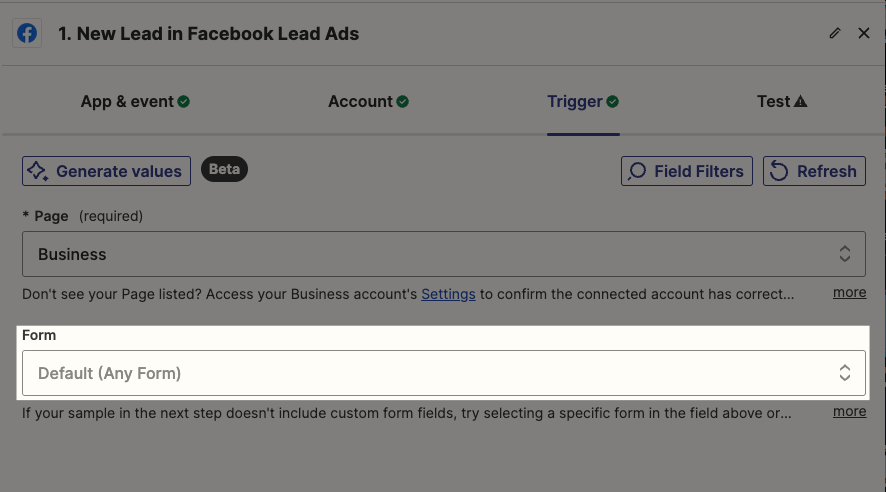
Task: Open the Settings link in help text
Action: pyautogui.click(x=448, y=294)
